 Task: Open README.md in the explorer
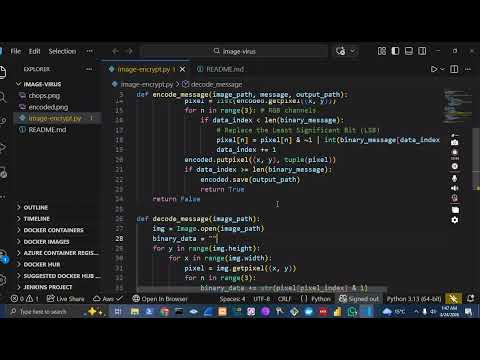tap(47, 130)
